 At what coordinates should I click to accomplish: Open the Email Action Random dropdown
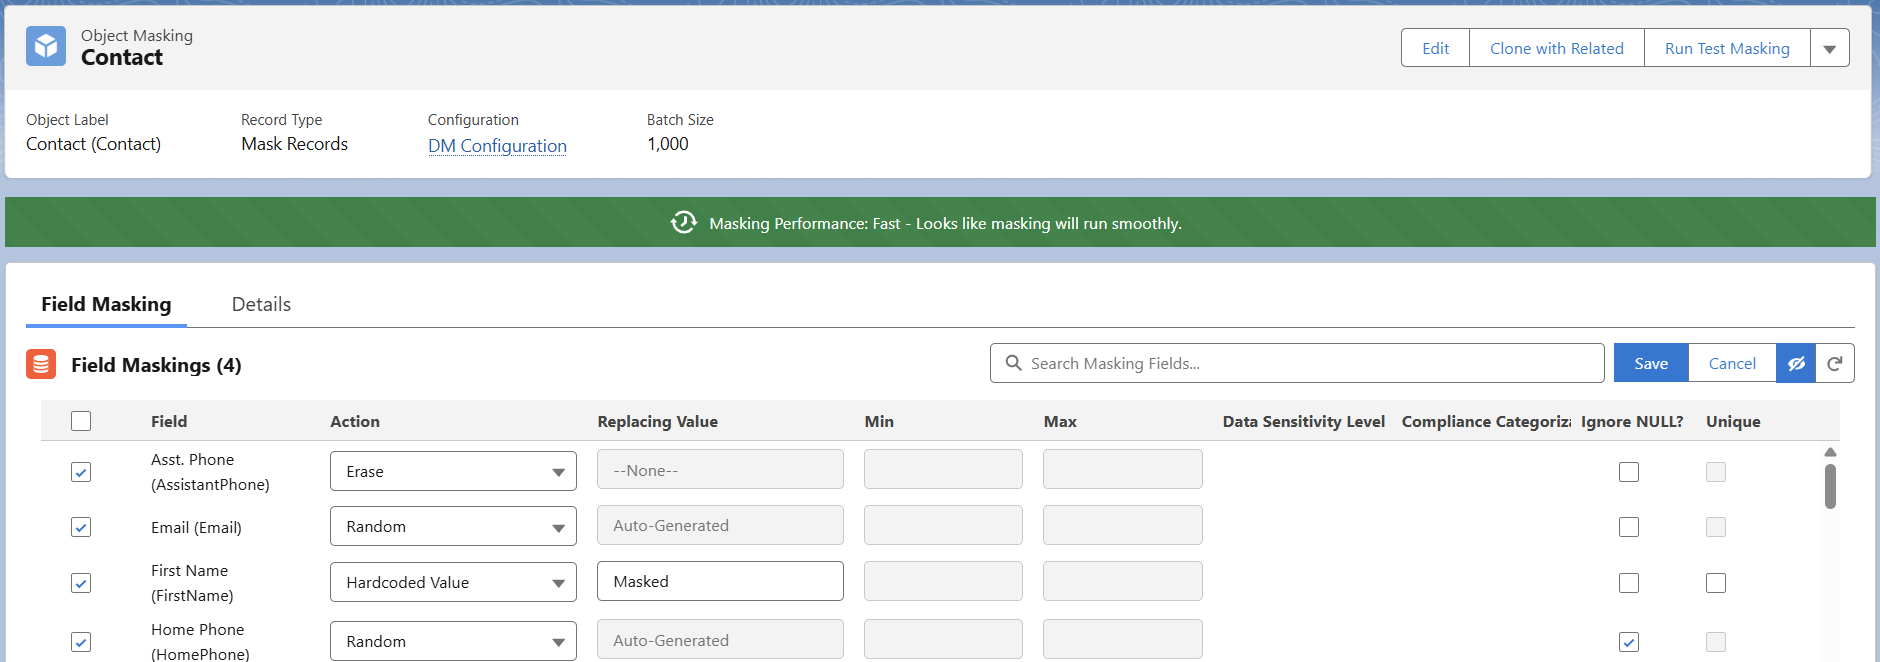[x=453, y=527]
